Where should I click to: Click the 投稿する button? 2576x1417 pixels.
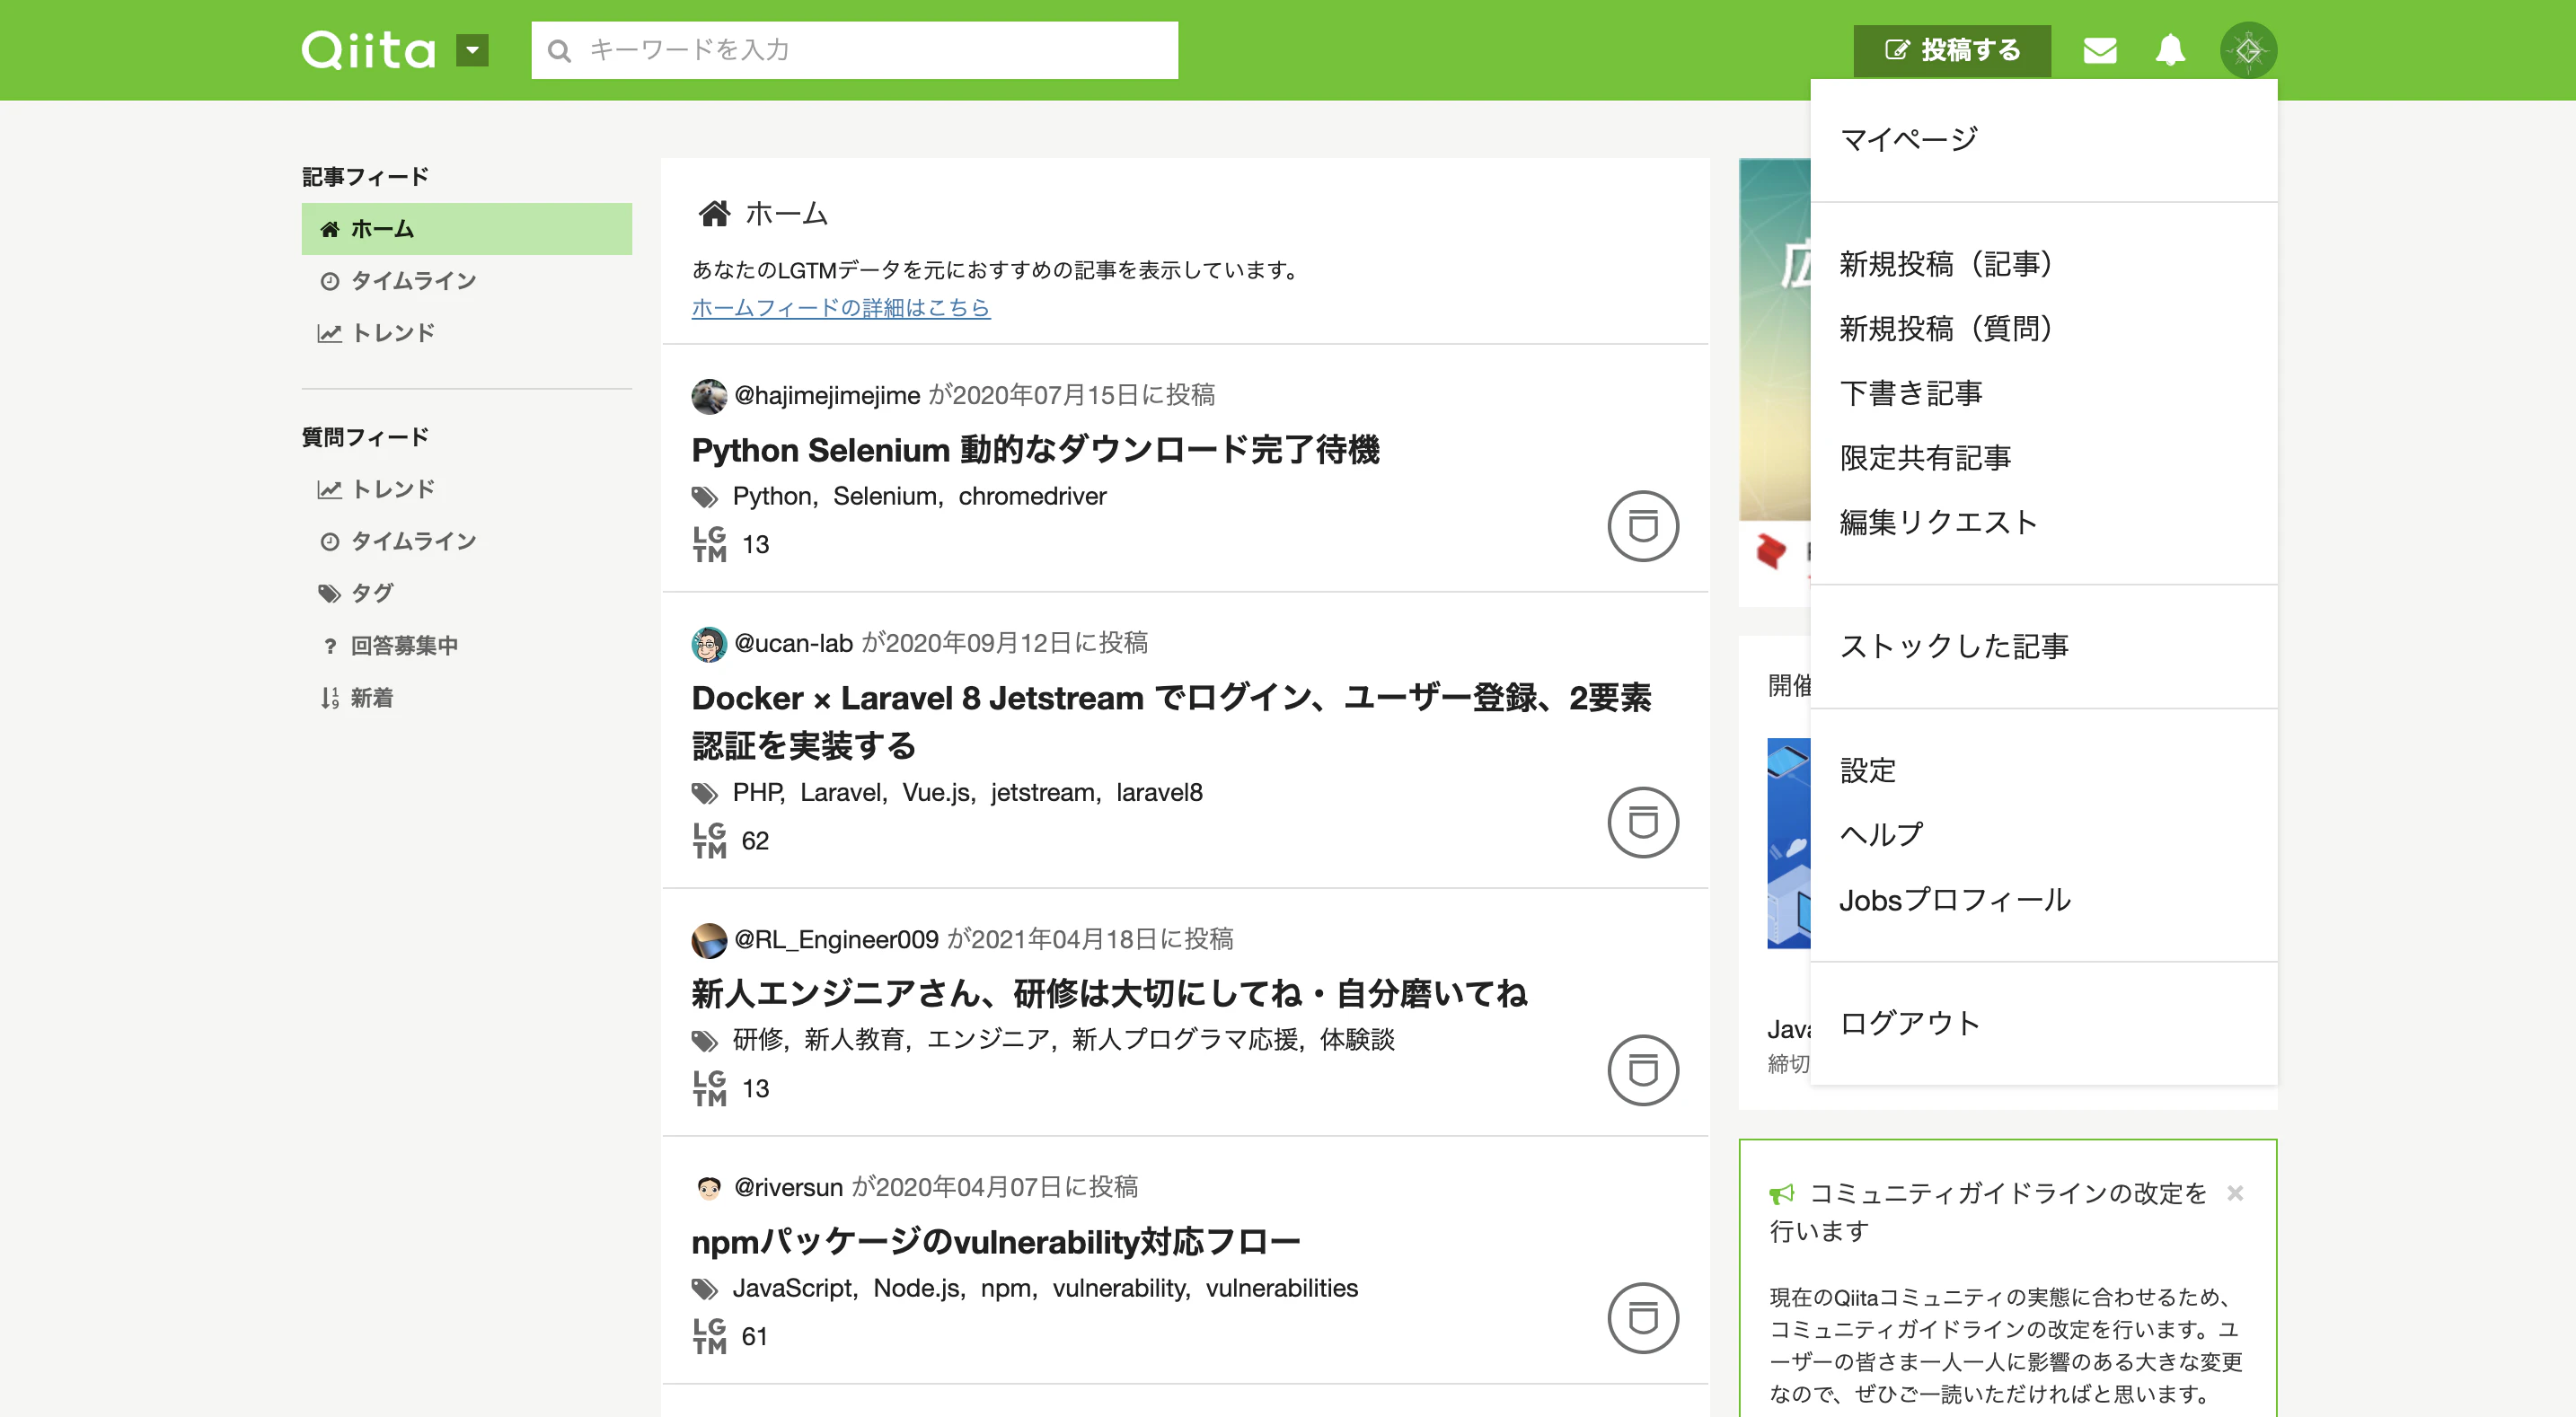pyautogui.click(x=1952, y=50)
